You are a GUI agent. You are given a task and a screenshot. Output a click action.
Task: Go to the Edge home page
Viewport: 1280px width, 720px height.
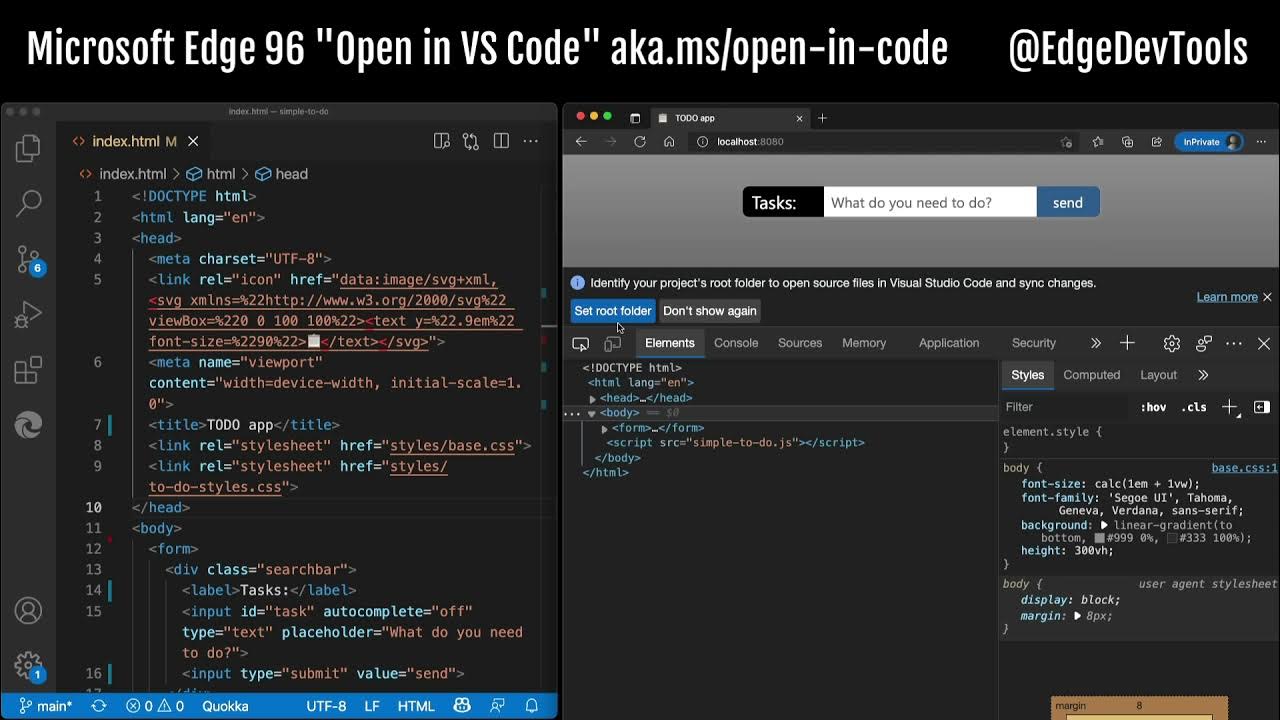[669, 142]
